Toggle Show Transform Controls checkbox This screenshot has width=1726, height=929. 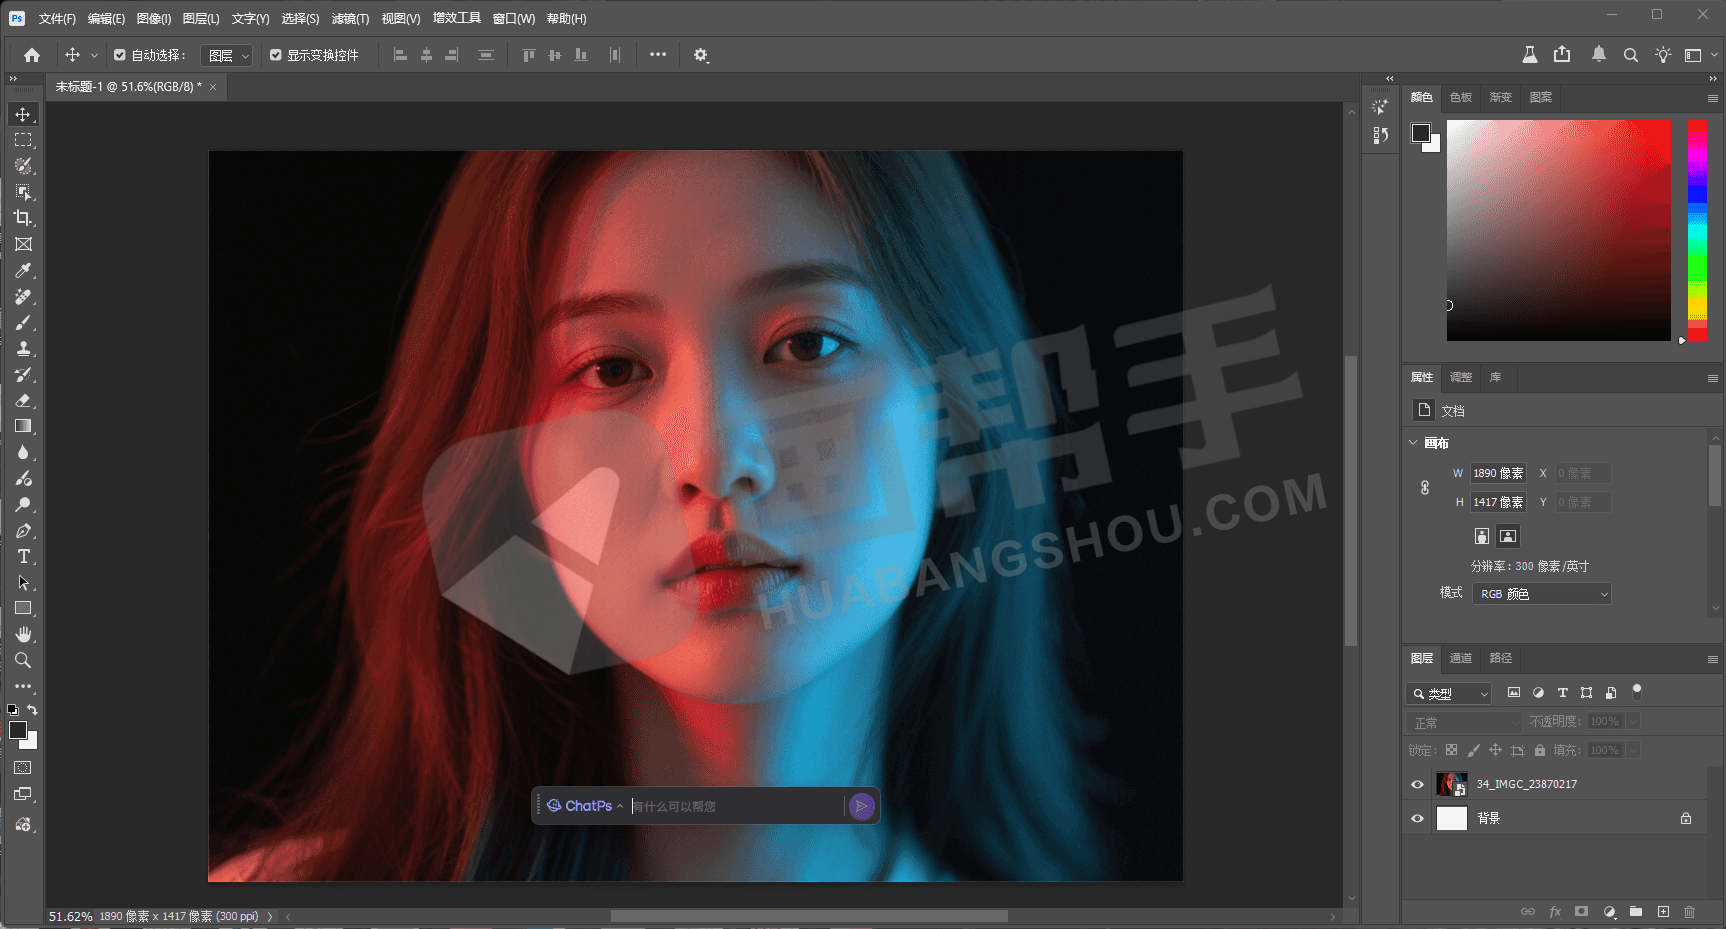tap(276, 56)
